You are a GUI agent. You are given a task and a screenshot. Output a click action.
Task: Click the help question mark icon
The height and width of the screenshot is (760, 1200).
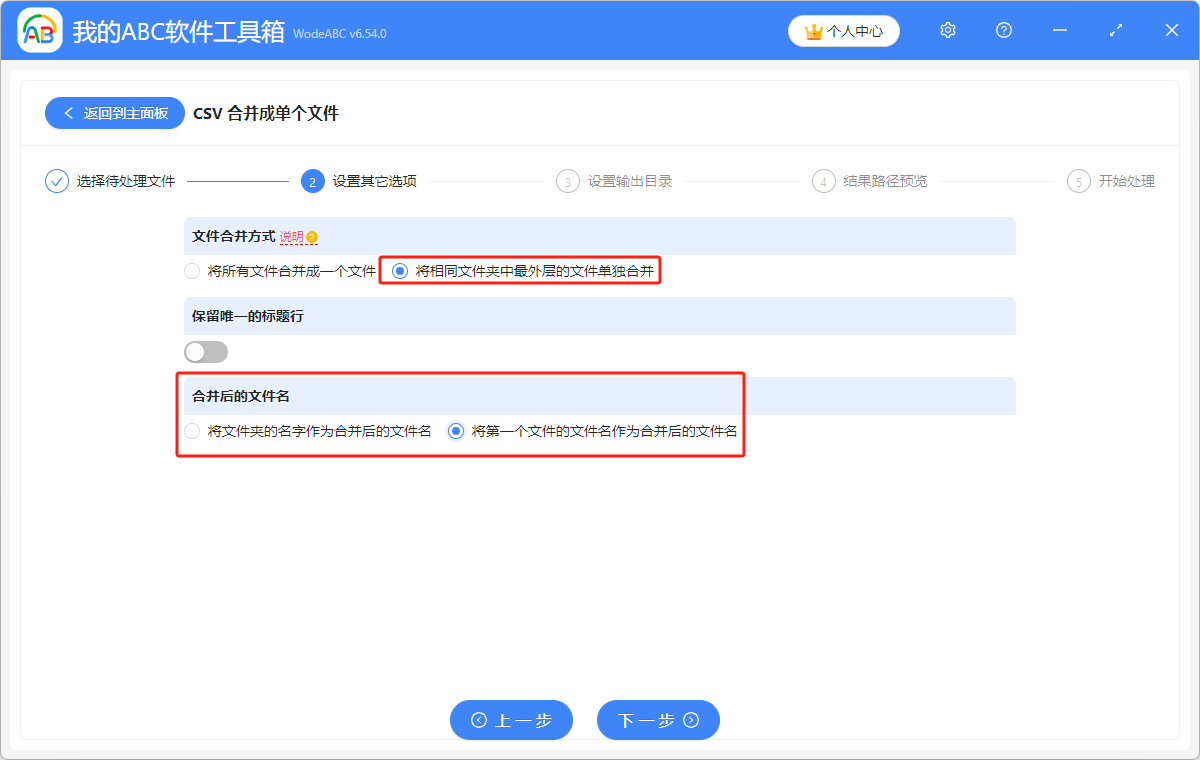1003,30
